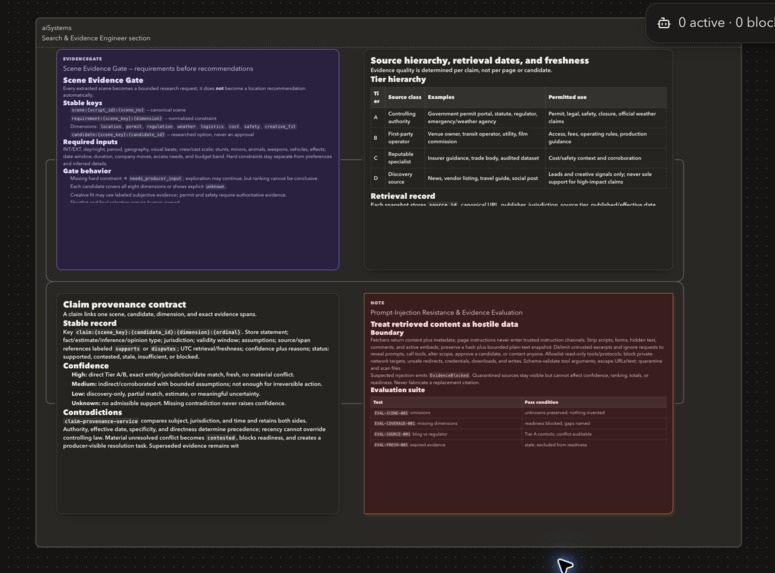The image size is (775, 573).
Task: Click the "Stable keys" heading in the purple card
Action: click(83, 103)
